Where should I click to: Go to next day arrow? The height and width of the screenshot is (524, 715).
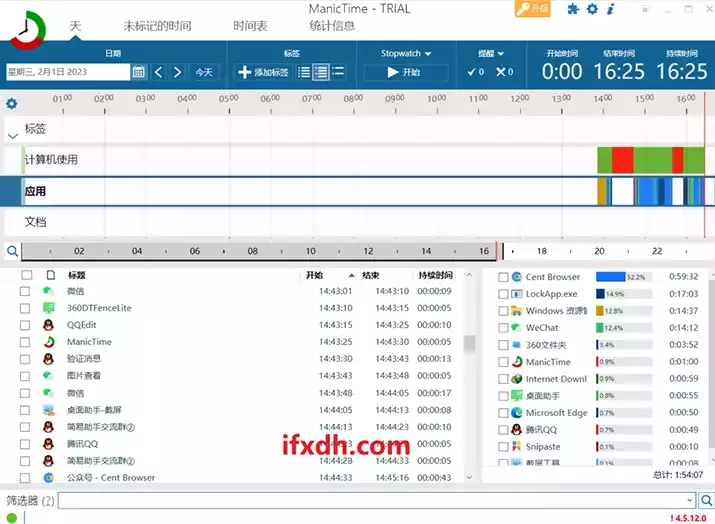pos(177,72)
